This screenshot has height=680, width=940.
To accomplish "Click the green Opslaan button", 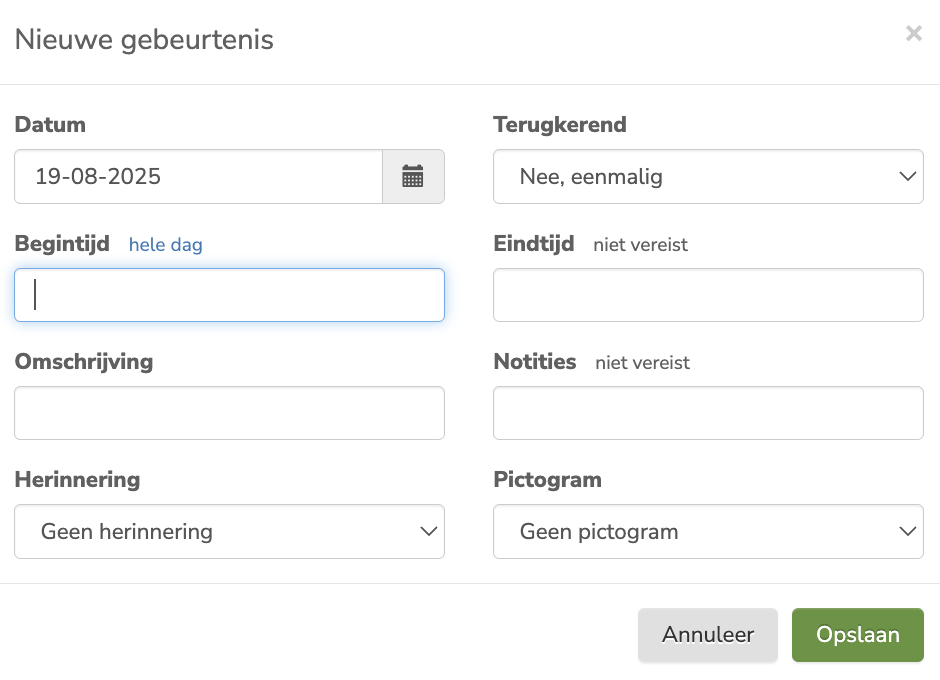I will tap(857, 634).
